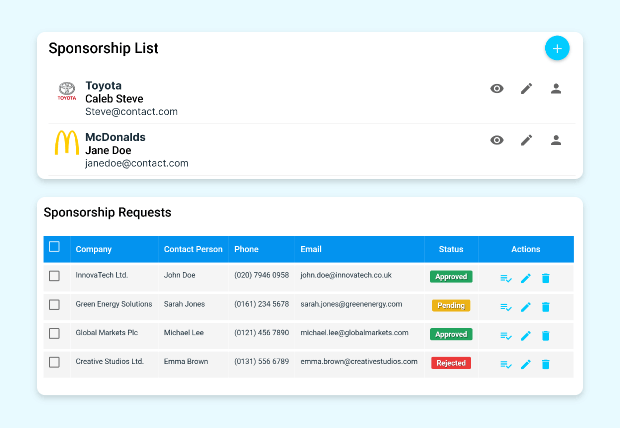Delete the InnovaTech Ltd. request
620x428 pixels.
pyautogui.click(x=546, y=278)
